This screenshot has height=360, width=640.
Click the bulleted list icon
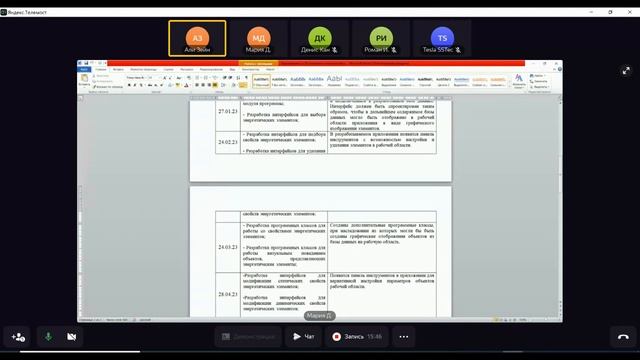coord(198,78)
